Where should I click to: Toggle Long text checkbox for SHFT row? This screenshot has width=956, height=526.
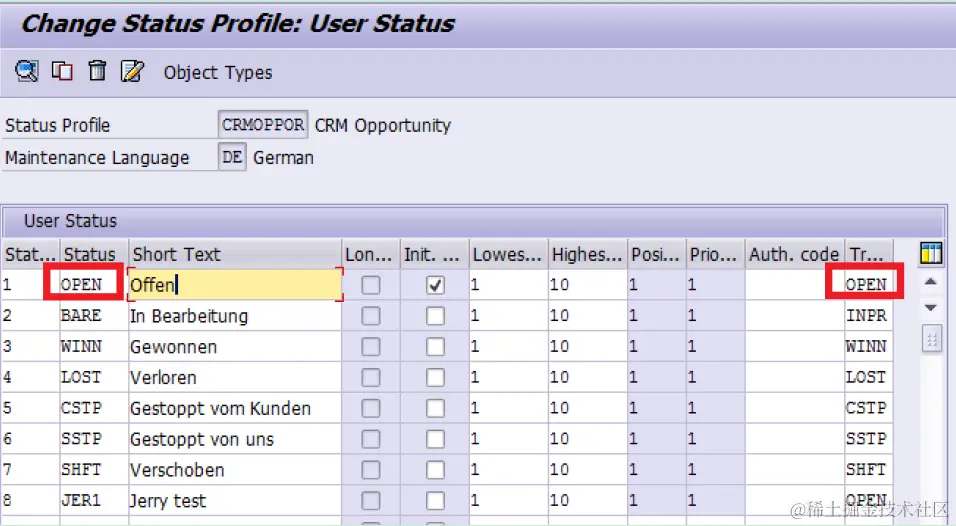pyautogui.click(x=371, y=469)
